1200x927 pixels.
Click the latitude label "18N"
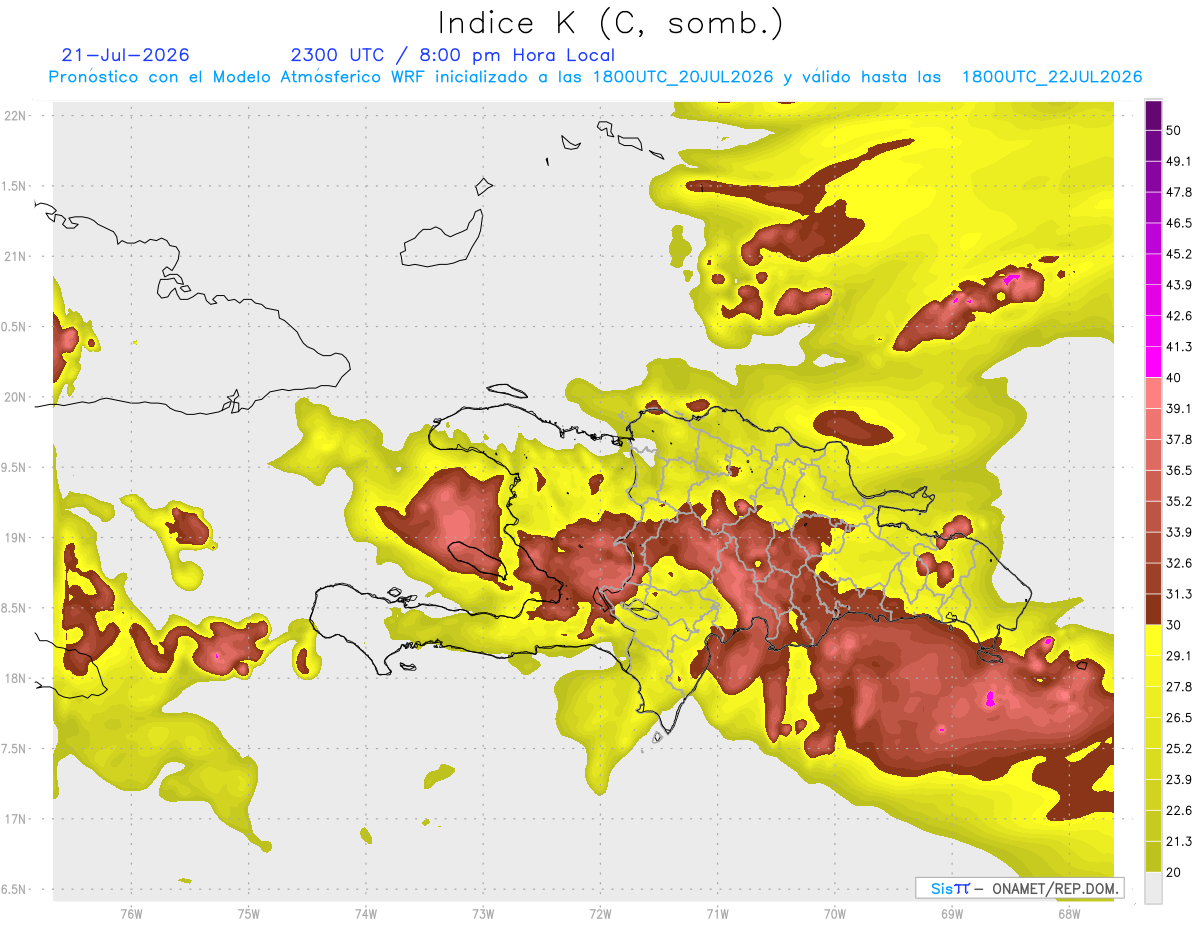click(x=16, y=678)
